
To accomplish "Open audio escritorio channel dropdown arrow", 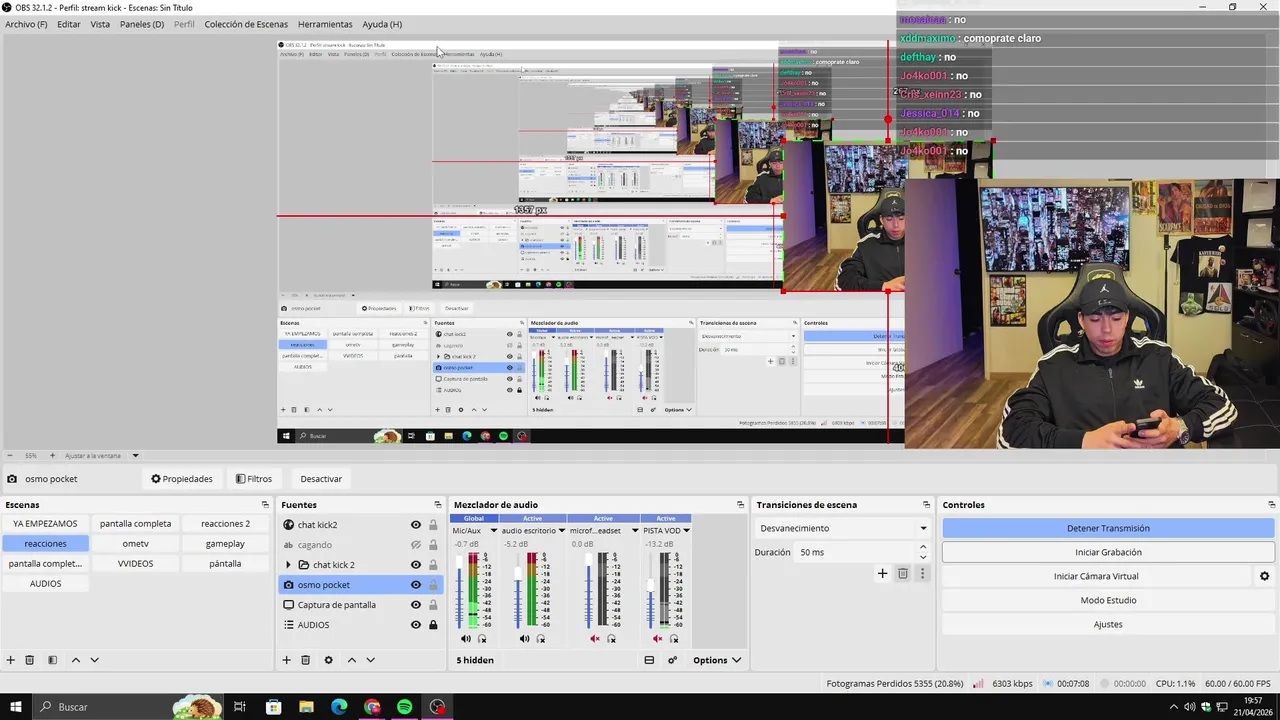I will [562, 531].
